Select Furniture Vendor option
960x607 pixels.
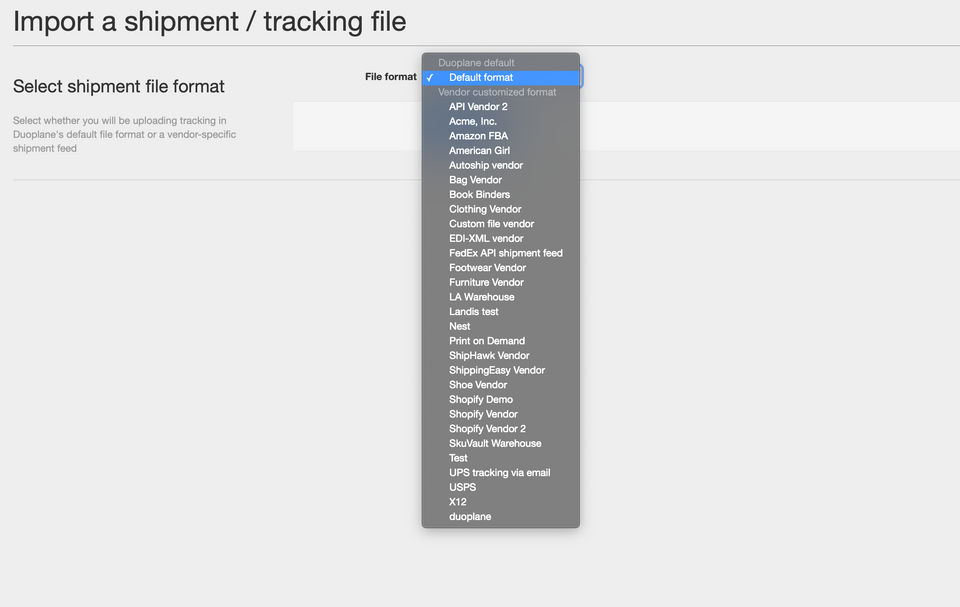pos(486,283)
